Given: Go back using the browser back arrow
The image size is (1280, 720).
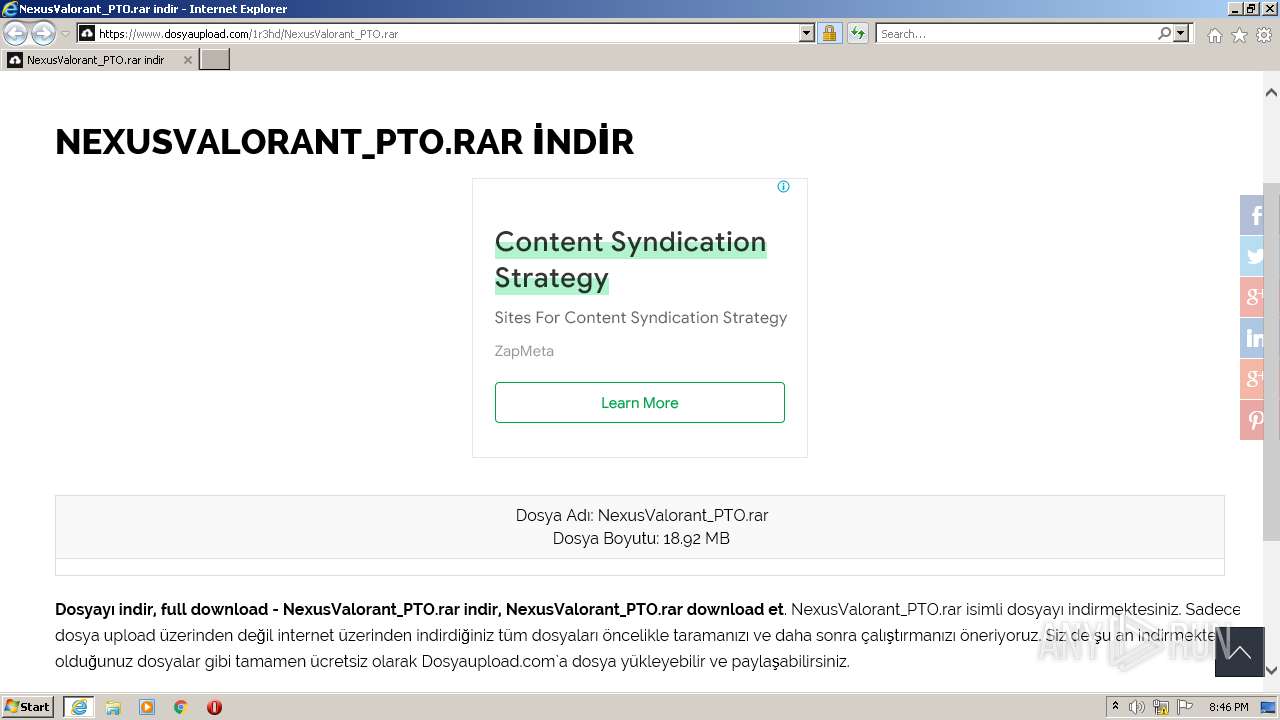Looking at the screenshot, I should pyautogui.click(x=16, y=33).
